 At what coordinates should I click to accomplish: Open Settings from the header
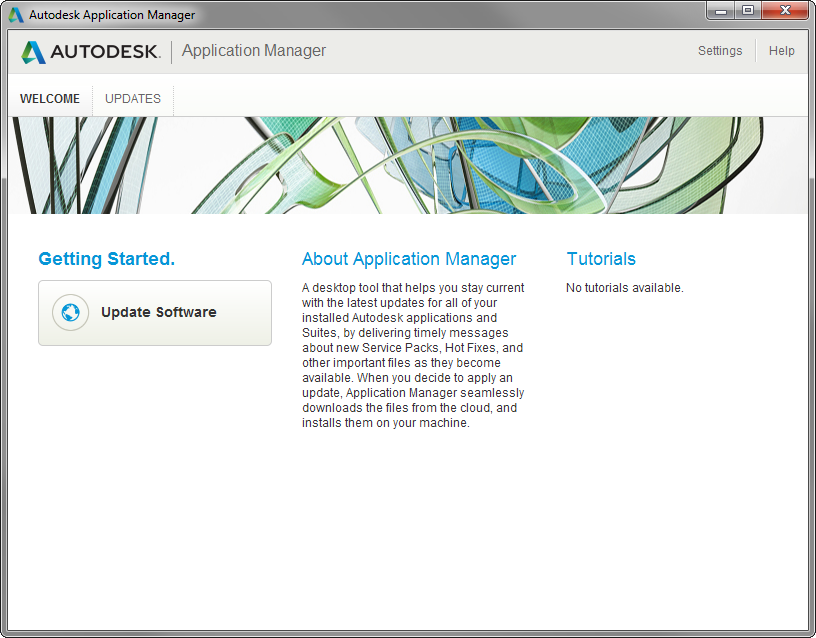tap(719, 51)
